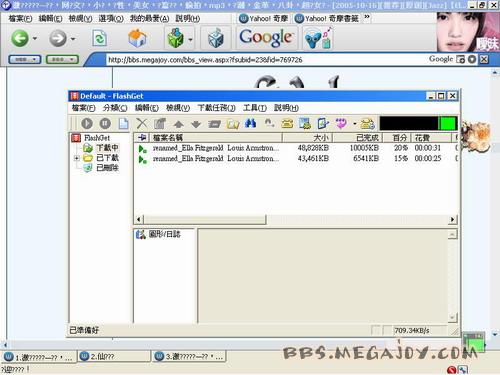This screenshot has width=500, height=375.
Task: Click the green back arrow button
Action: point(20,38)
